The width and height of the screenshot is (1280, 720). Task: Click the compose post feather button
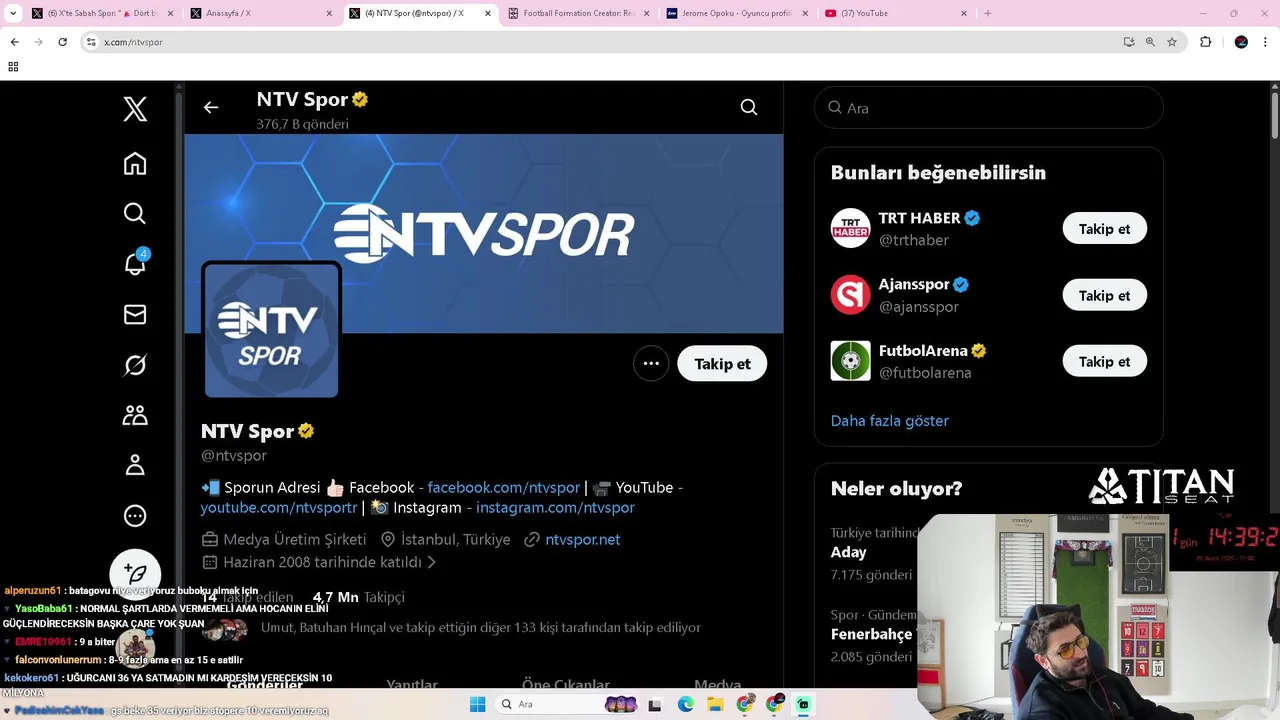pyautogui.click(x=135, y=574)
